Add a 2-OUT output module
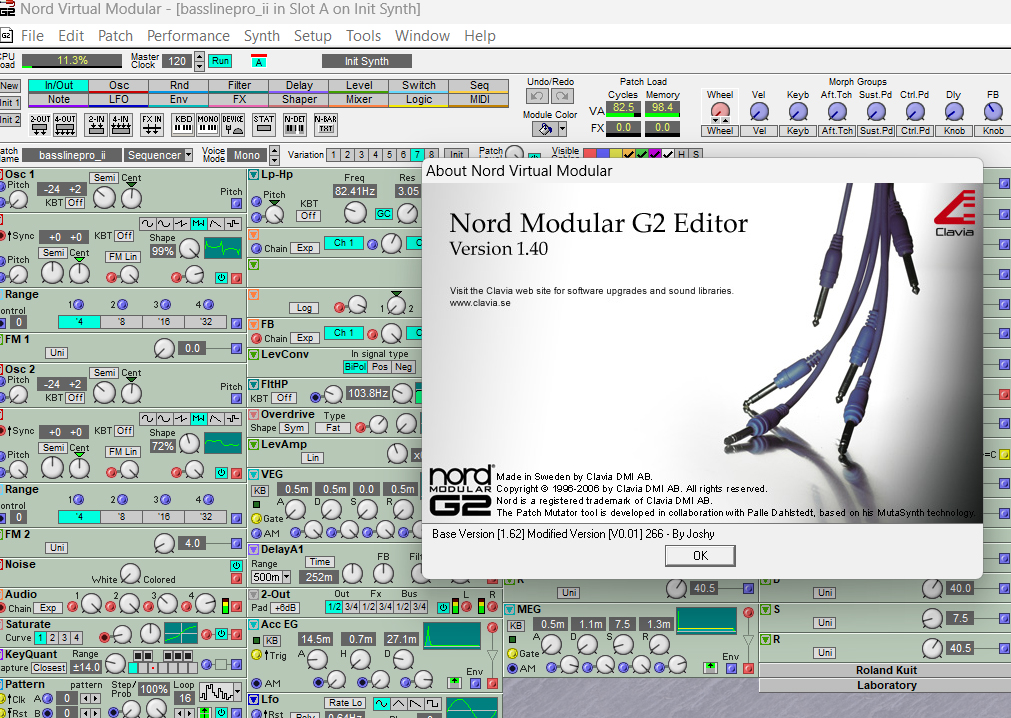The height and width of the screenshot is (718, 1011). click(40, 125)
